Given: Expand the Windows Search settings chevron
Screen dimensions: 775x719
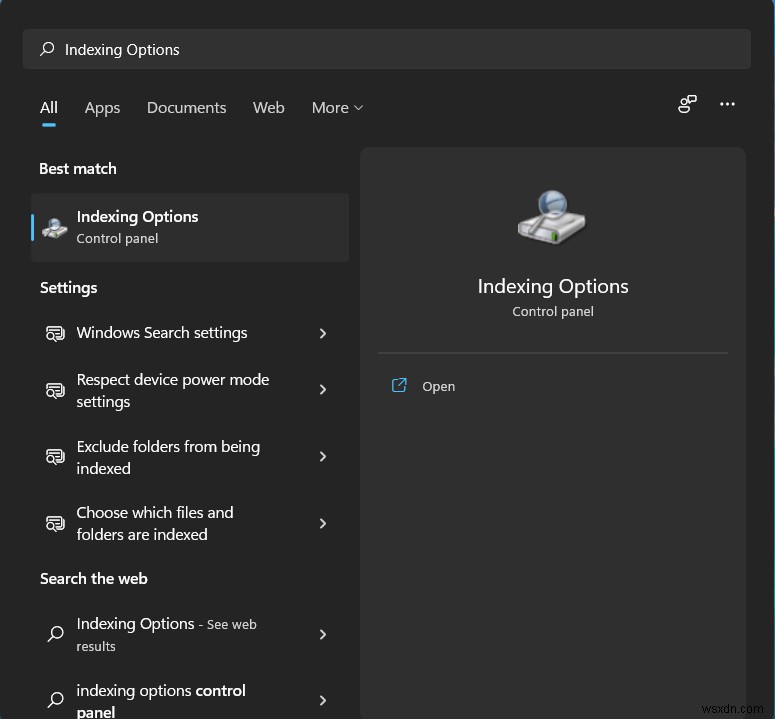Looking at the screenshot, I should (x=323, y=334).
